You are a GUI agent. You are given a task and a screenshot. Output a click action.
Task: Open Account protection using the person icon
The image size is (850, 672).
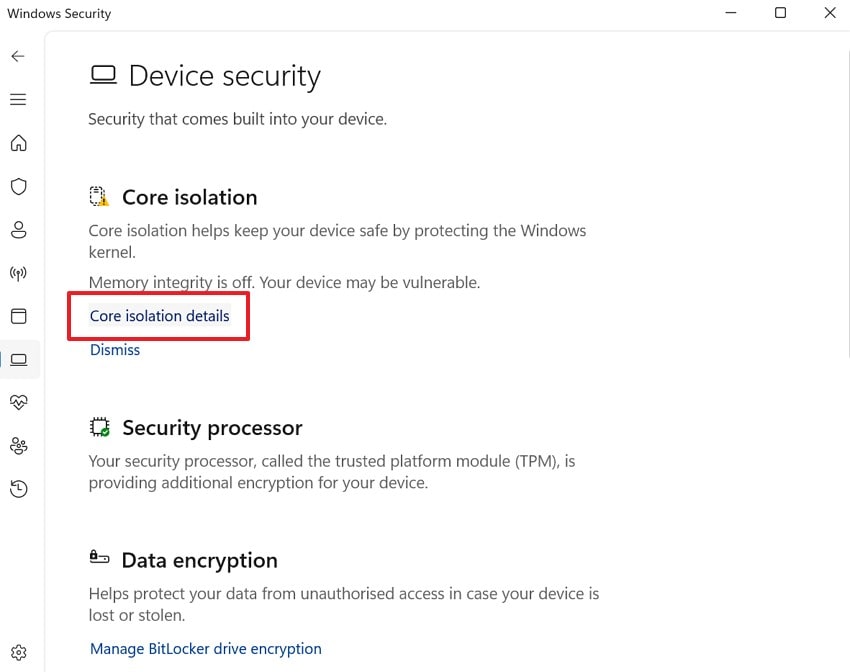point(18,229)
